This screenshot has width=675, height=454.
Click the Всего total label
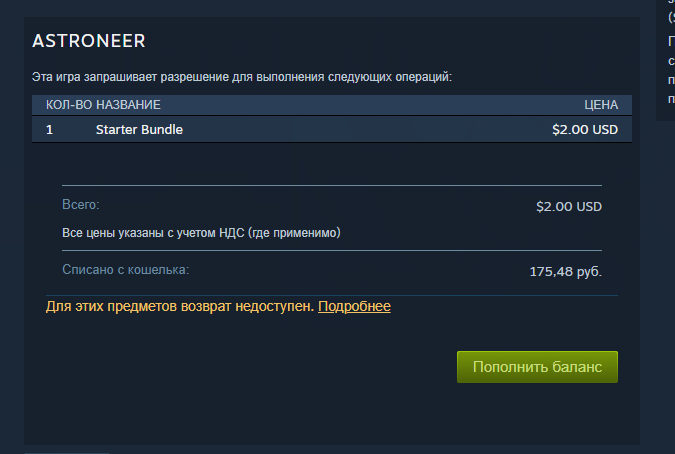(x=81, y=204)
